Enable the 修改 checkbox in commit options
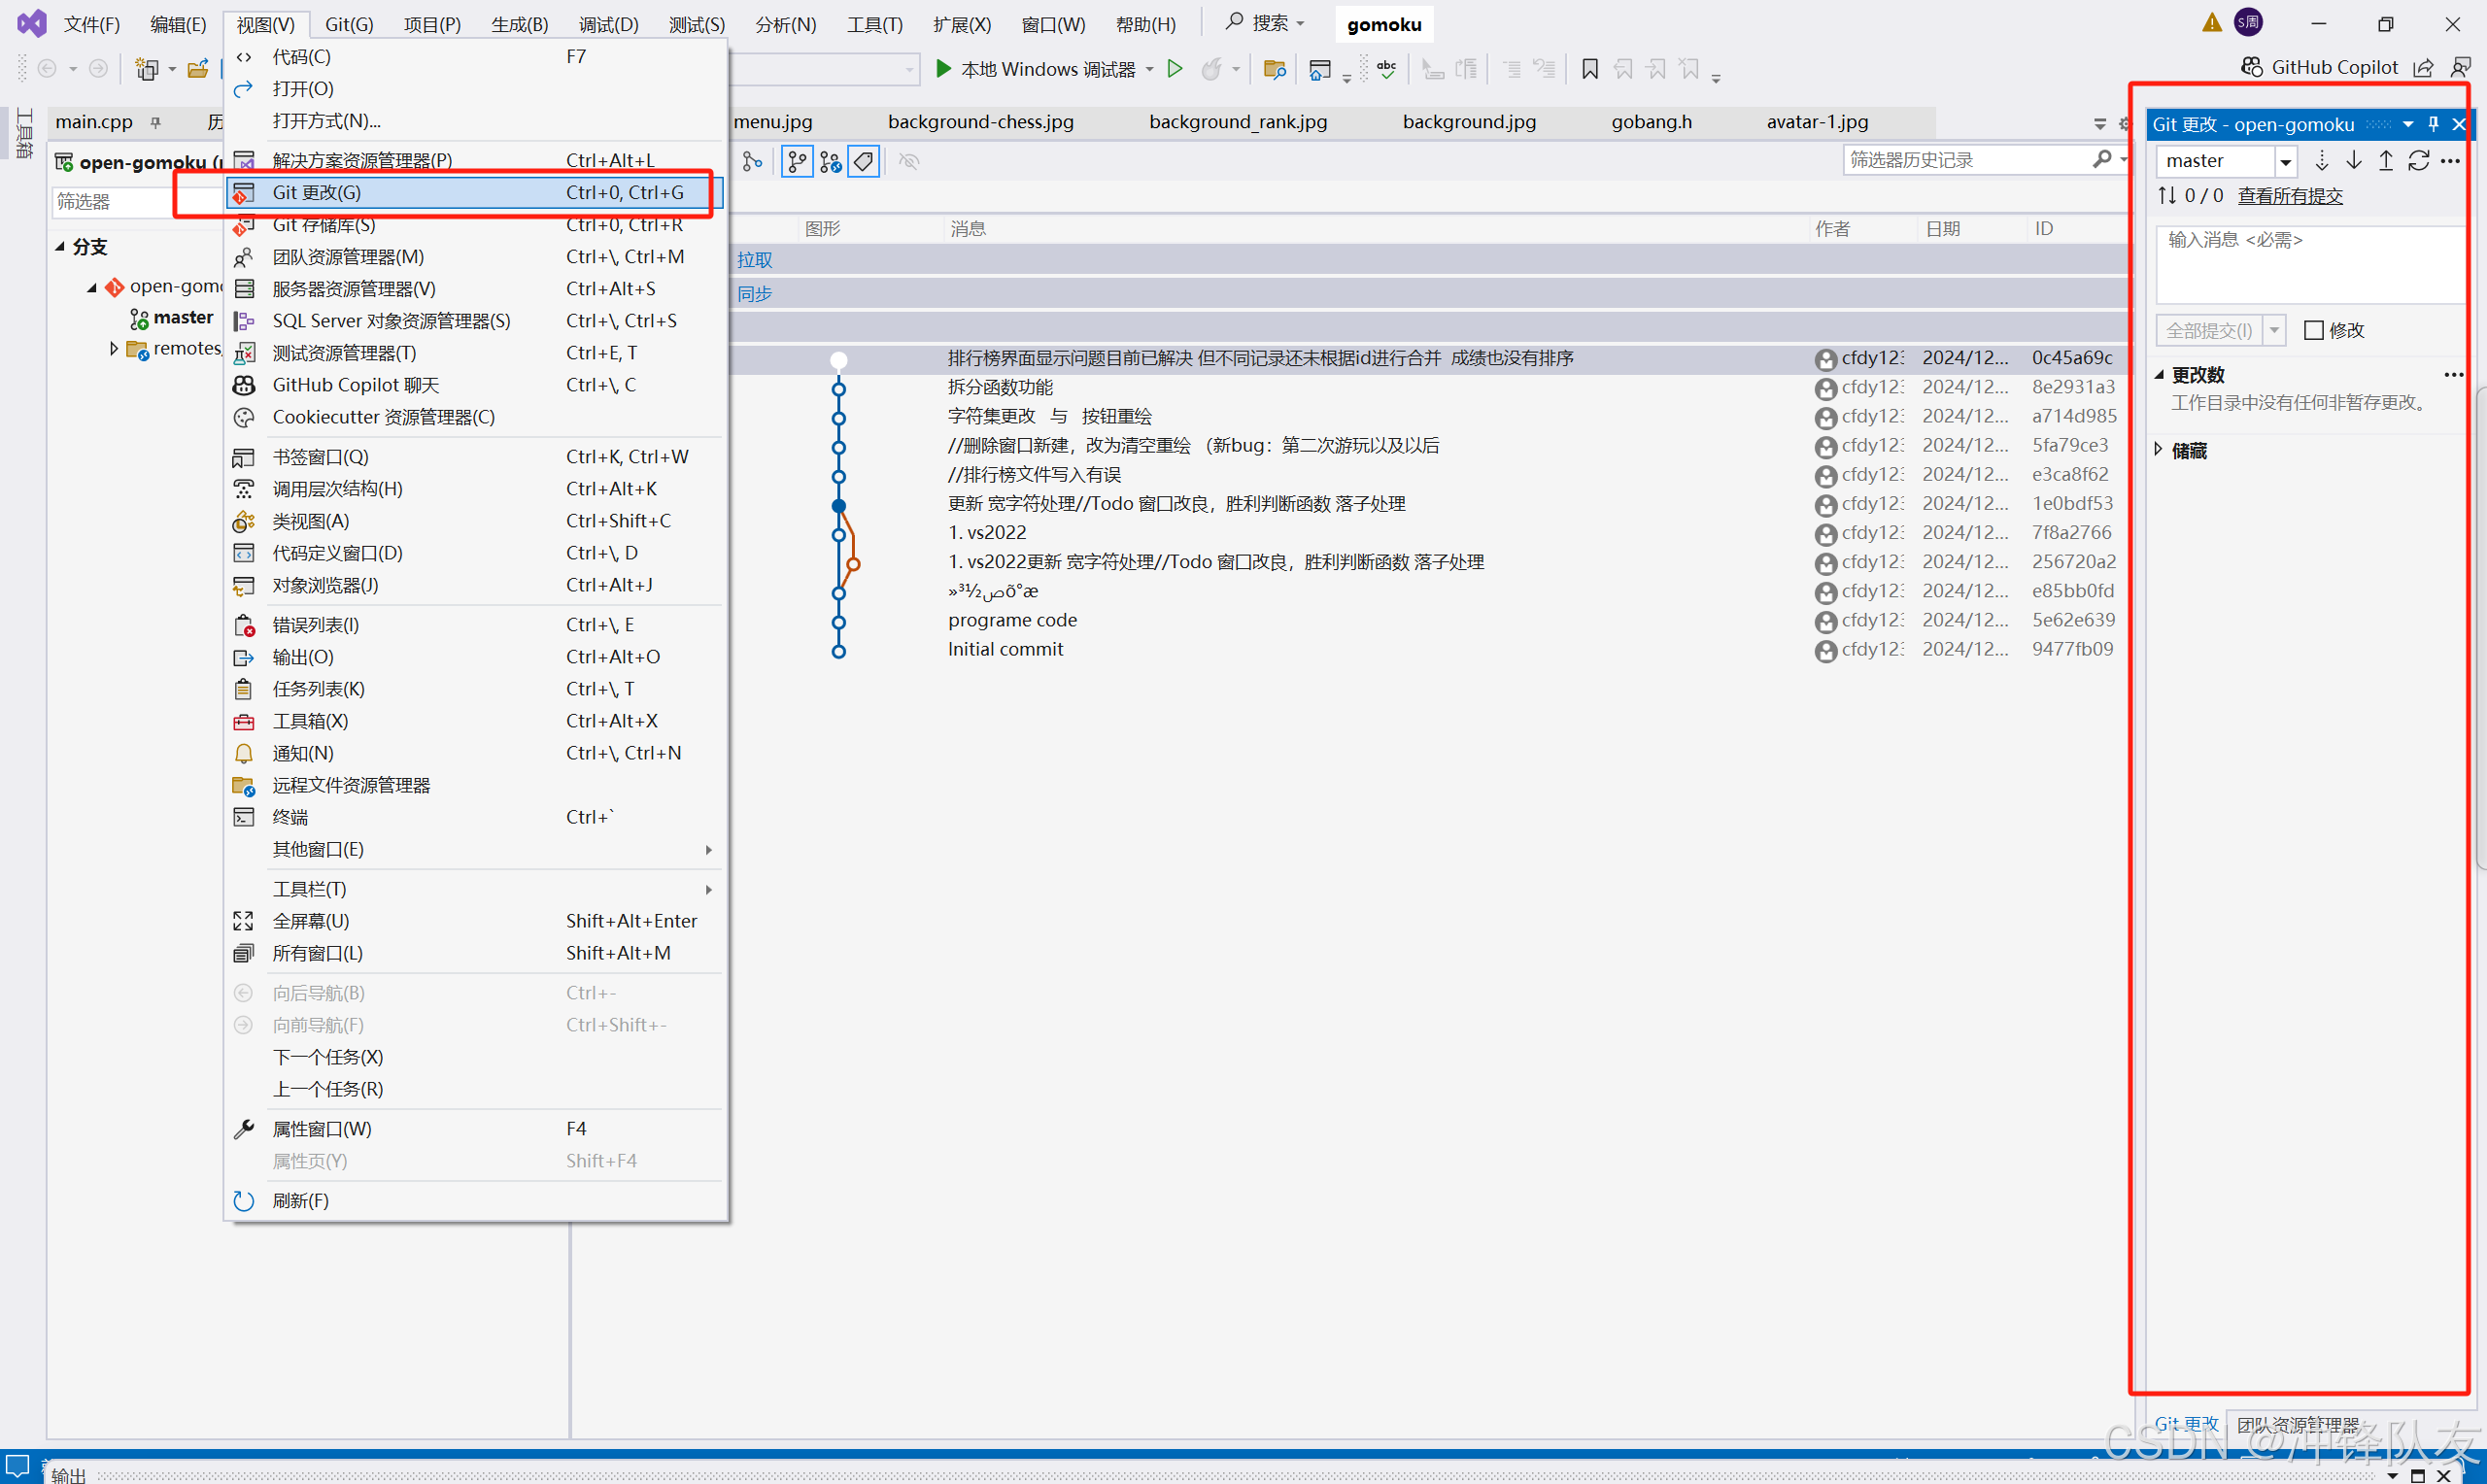 (x=2313, y=329)
